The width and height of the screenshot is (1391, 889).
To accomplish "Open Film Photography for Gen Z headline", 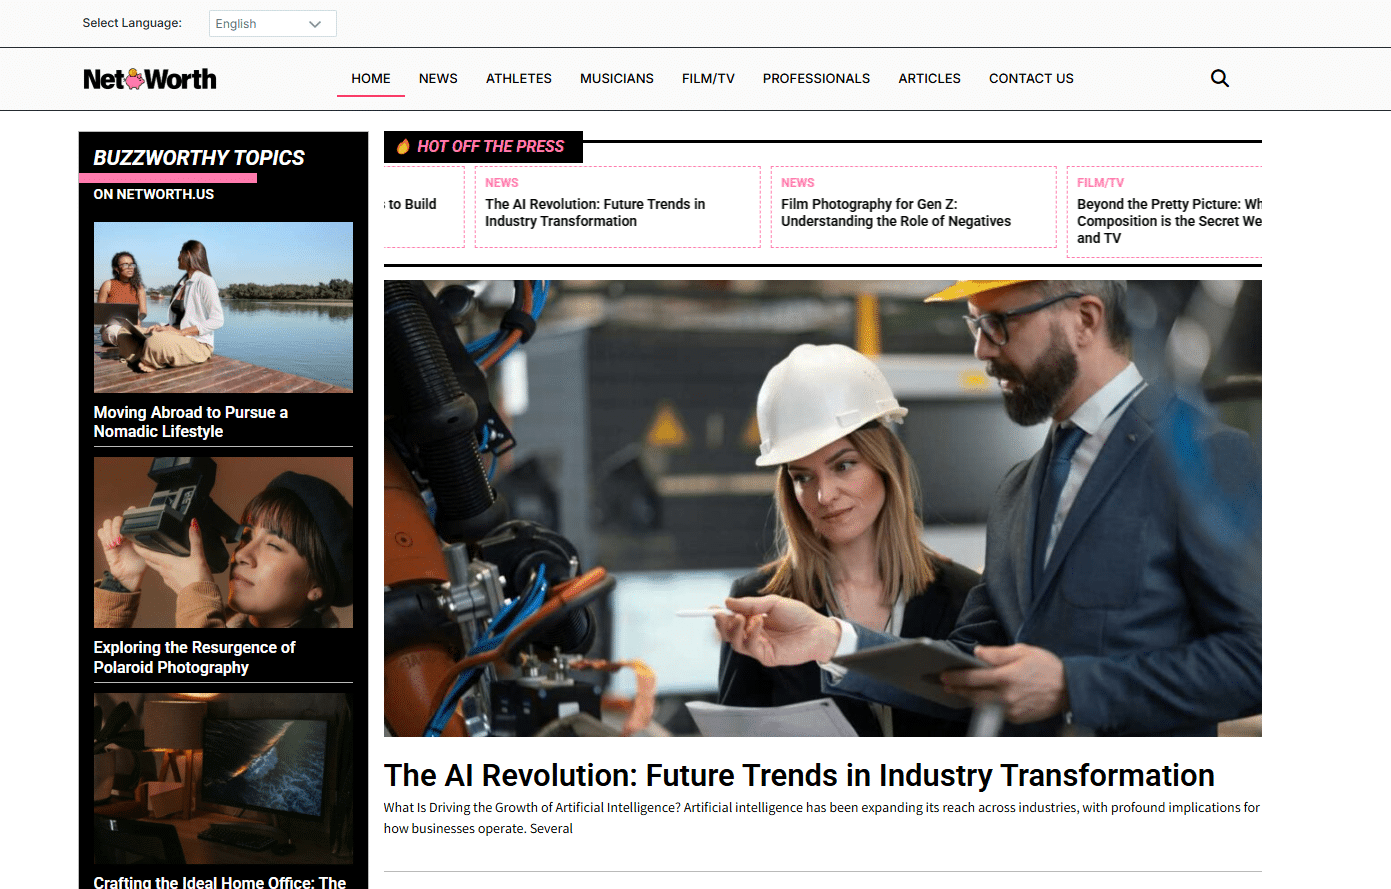I will point(896,212).
